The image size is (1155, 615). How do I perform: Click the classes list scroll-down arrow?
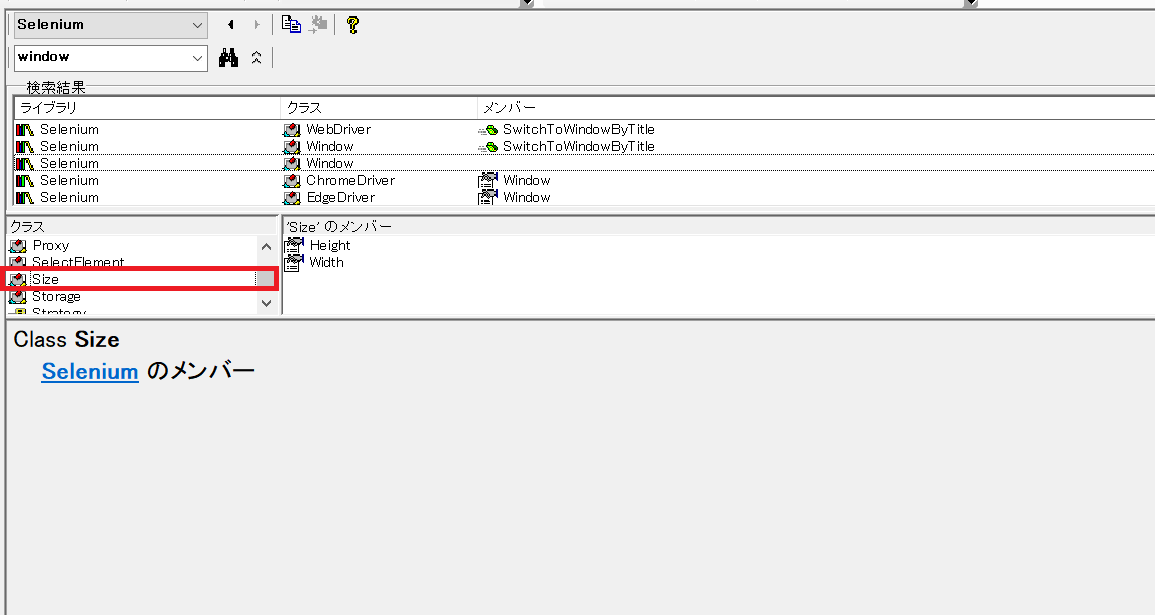coord(267,303)
